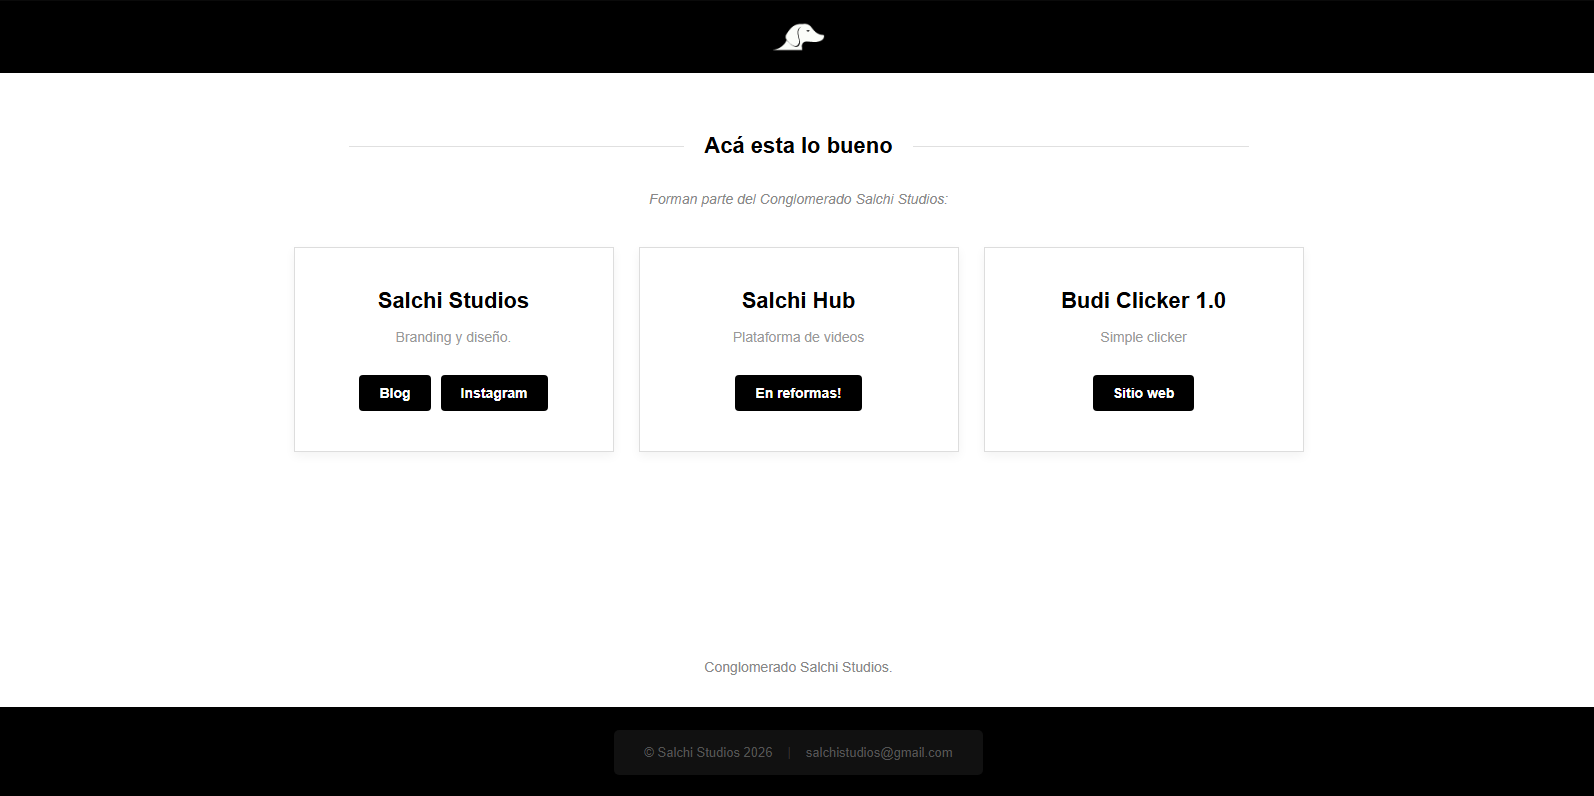The height and width of the screenshot is (796, 1594).
Task: Click the Simple clicker description text
Action: pyautogui.click(x=1143, y=337)
